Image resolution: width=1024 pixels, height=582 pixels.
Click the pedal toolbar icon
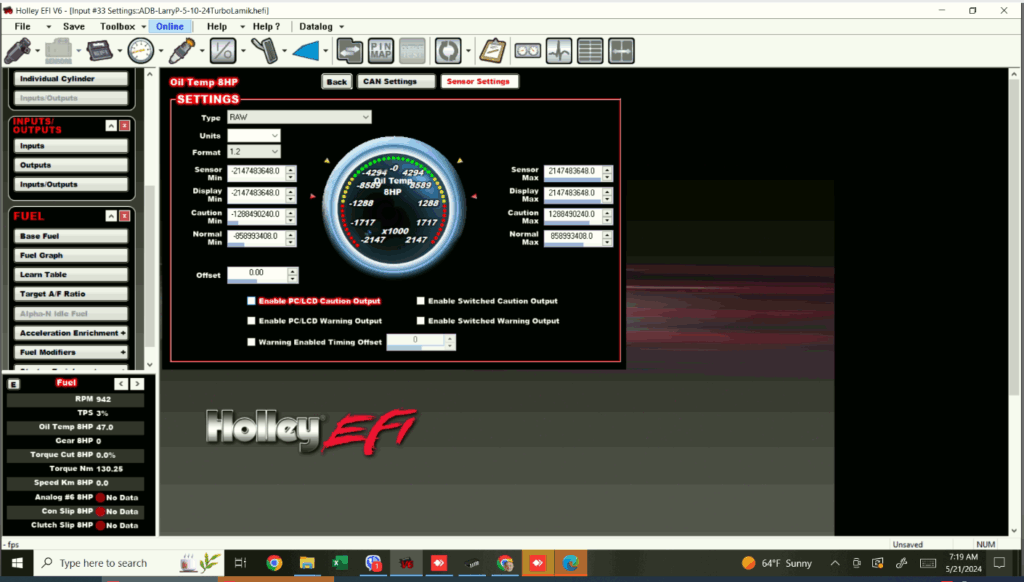264,50
